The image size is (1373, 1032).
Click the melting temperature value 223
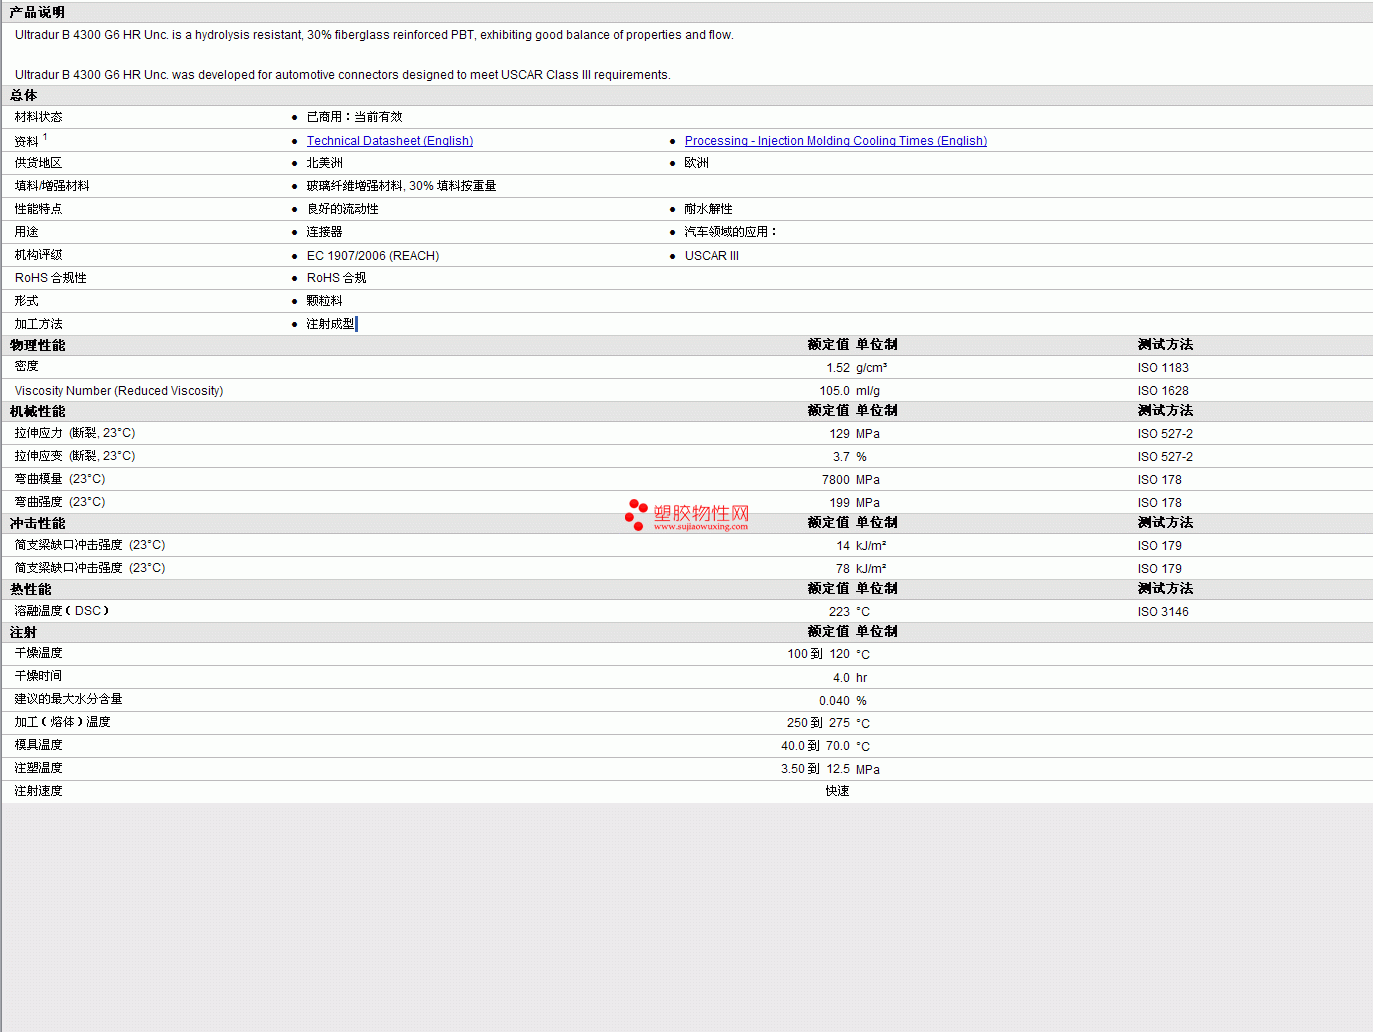tap(840, 612)
